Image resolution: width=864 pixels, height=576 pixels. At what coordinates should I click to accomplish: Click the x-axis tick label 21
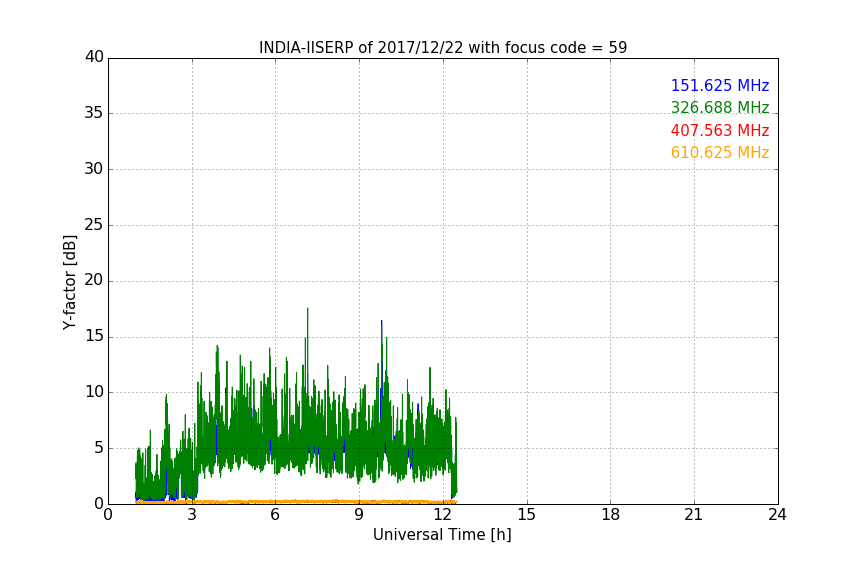pyautogui.click(x=694, y=515)
